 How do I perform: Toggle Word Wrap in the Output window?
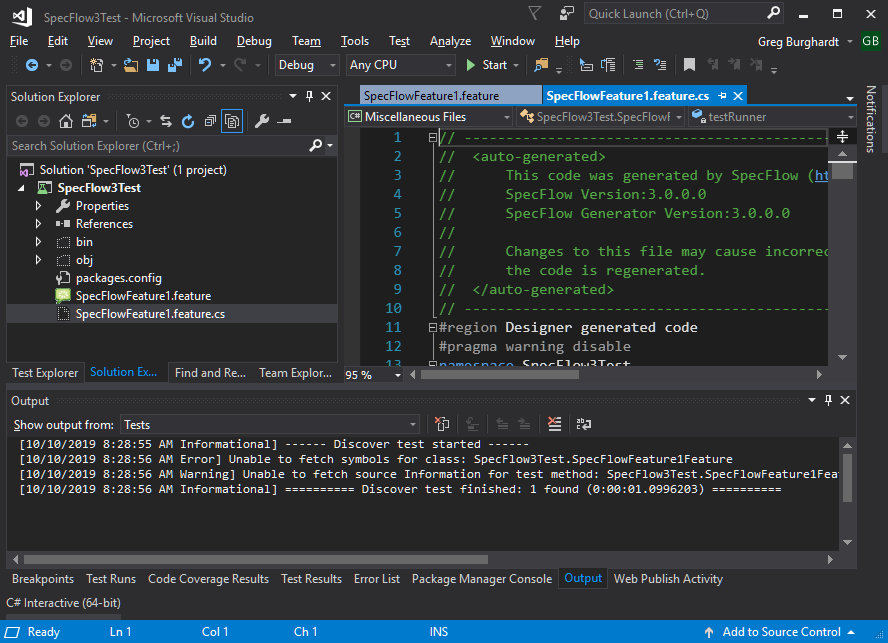point(584,424)
